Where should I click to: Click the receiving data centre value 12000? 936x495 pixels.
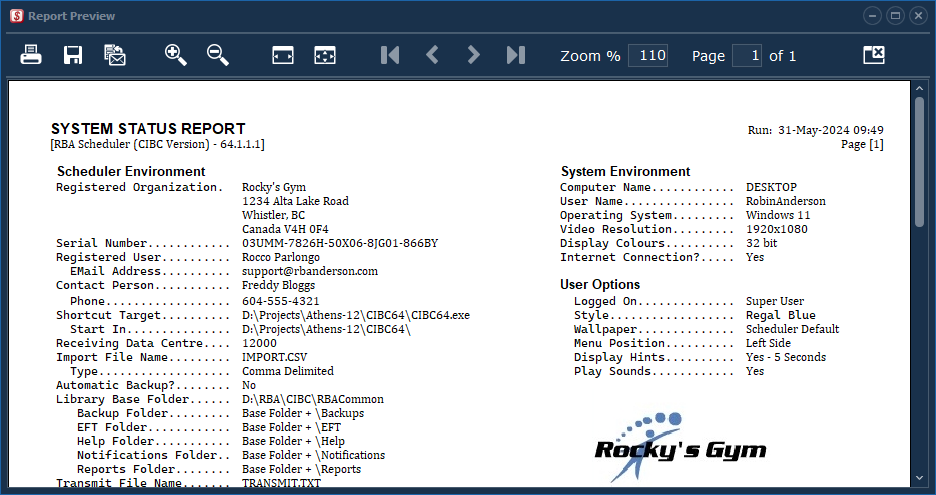[259, 343]
